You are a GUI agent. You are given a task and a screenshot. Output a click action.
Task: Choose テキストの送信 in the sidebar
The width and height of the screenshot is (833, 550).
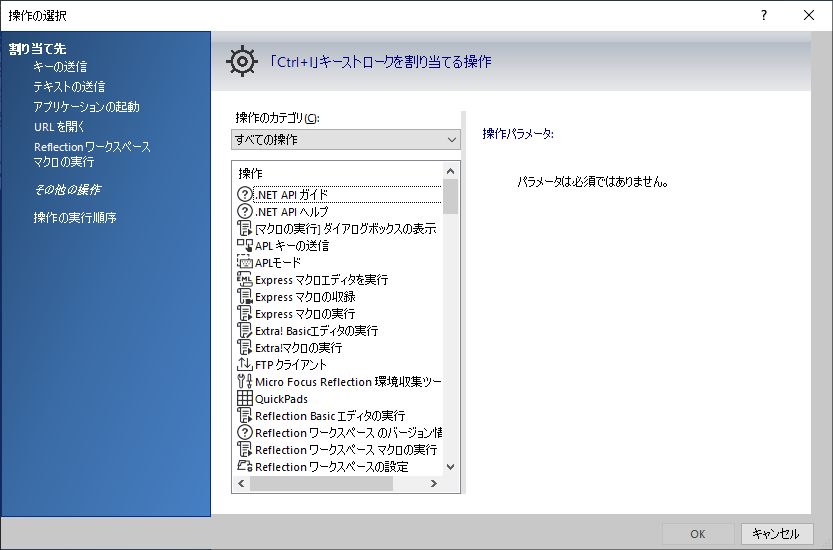(69, 87)
